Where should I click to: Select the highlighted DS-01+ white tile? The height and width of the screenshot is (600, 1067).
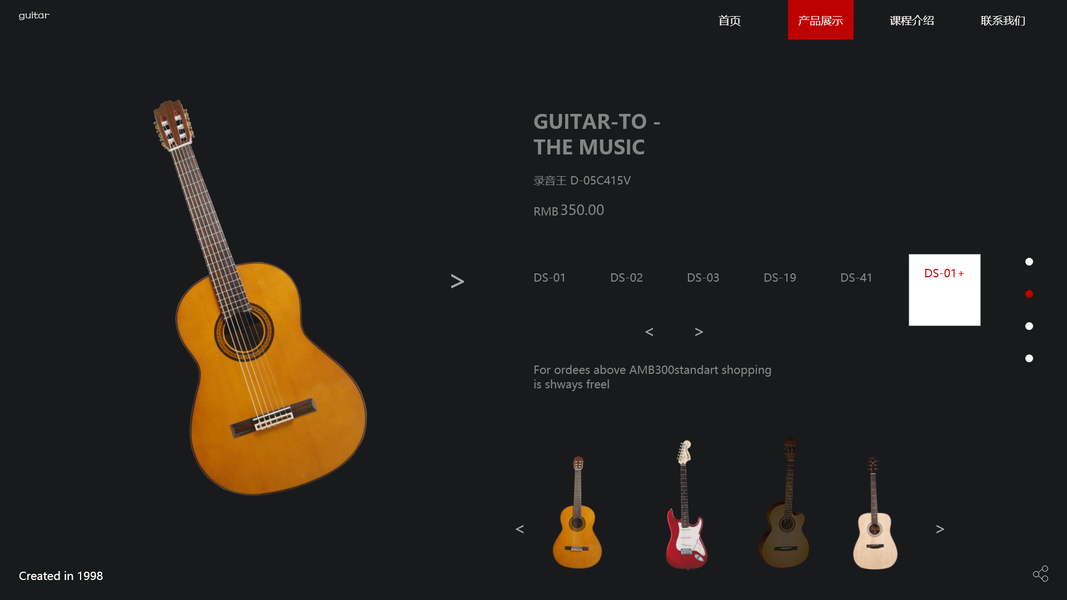click(x=945, y=290)
